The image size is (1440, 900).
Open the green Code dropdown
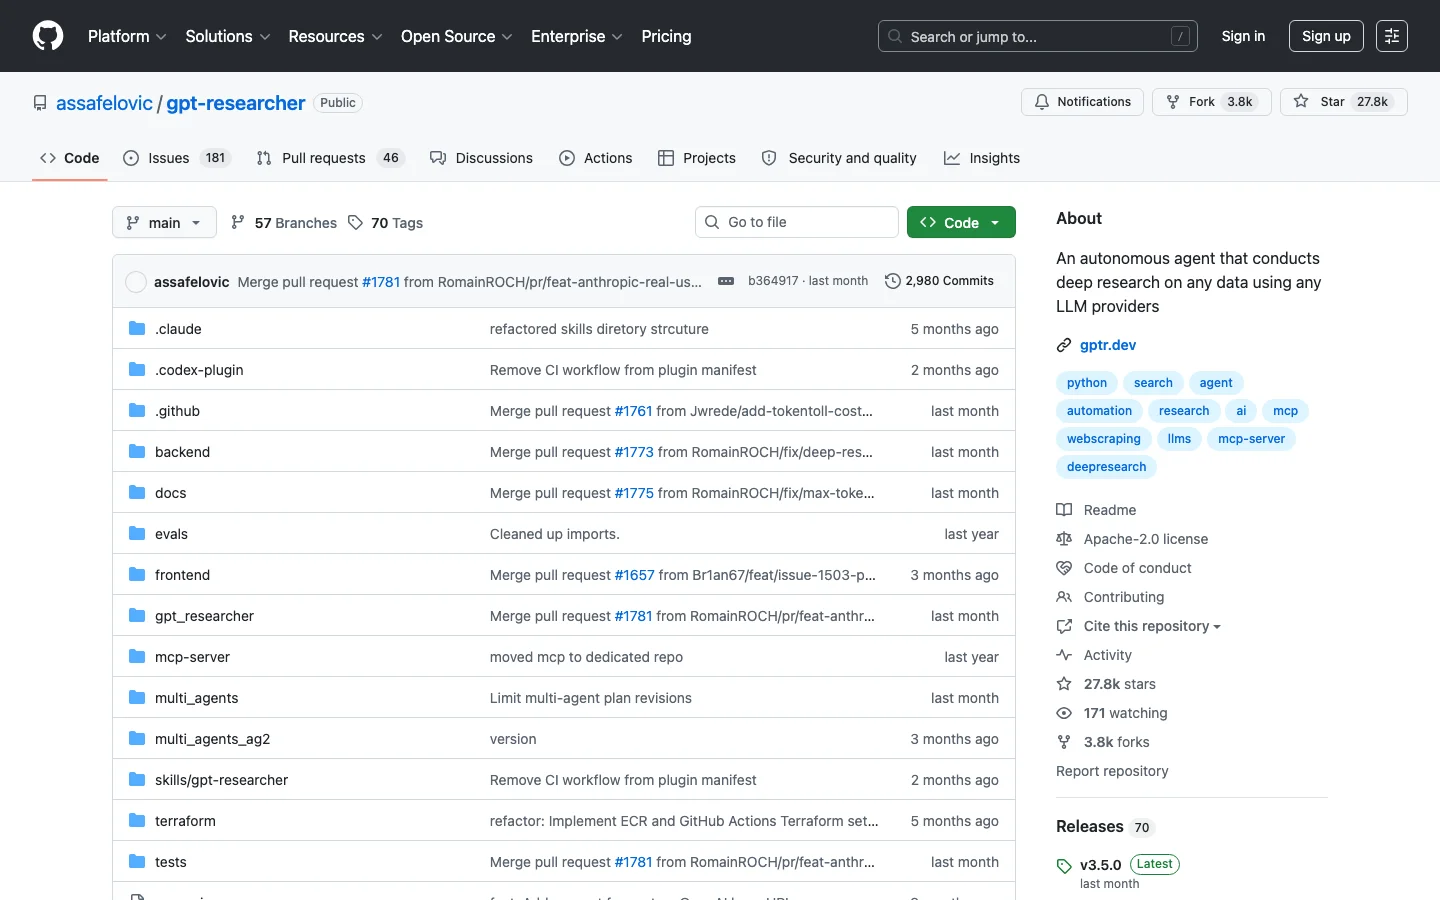point(961,222)
